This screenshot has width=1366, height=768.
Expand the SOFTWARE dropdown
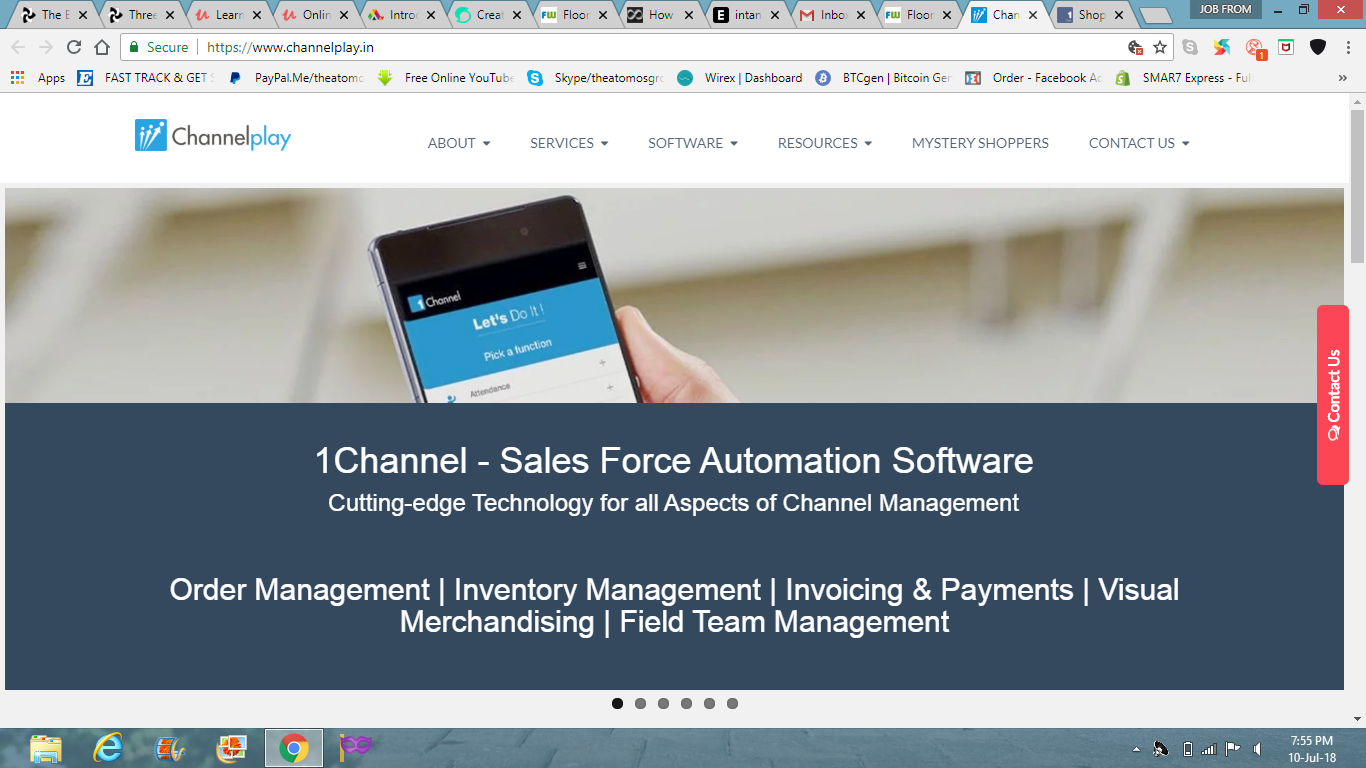point(692,143)
